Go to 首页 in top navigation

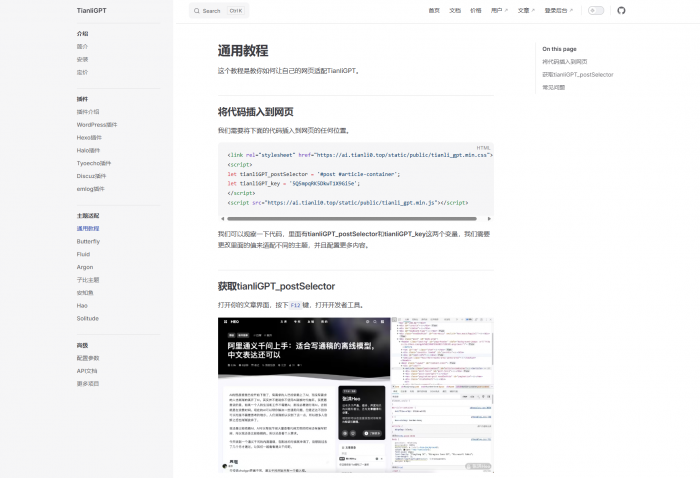tap(434, 10)
